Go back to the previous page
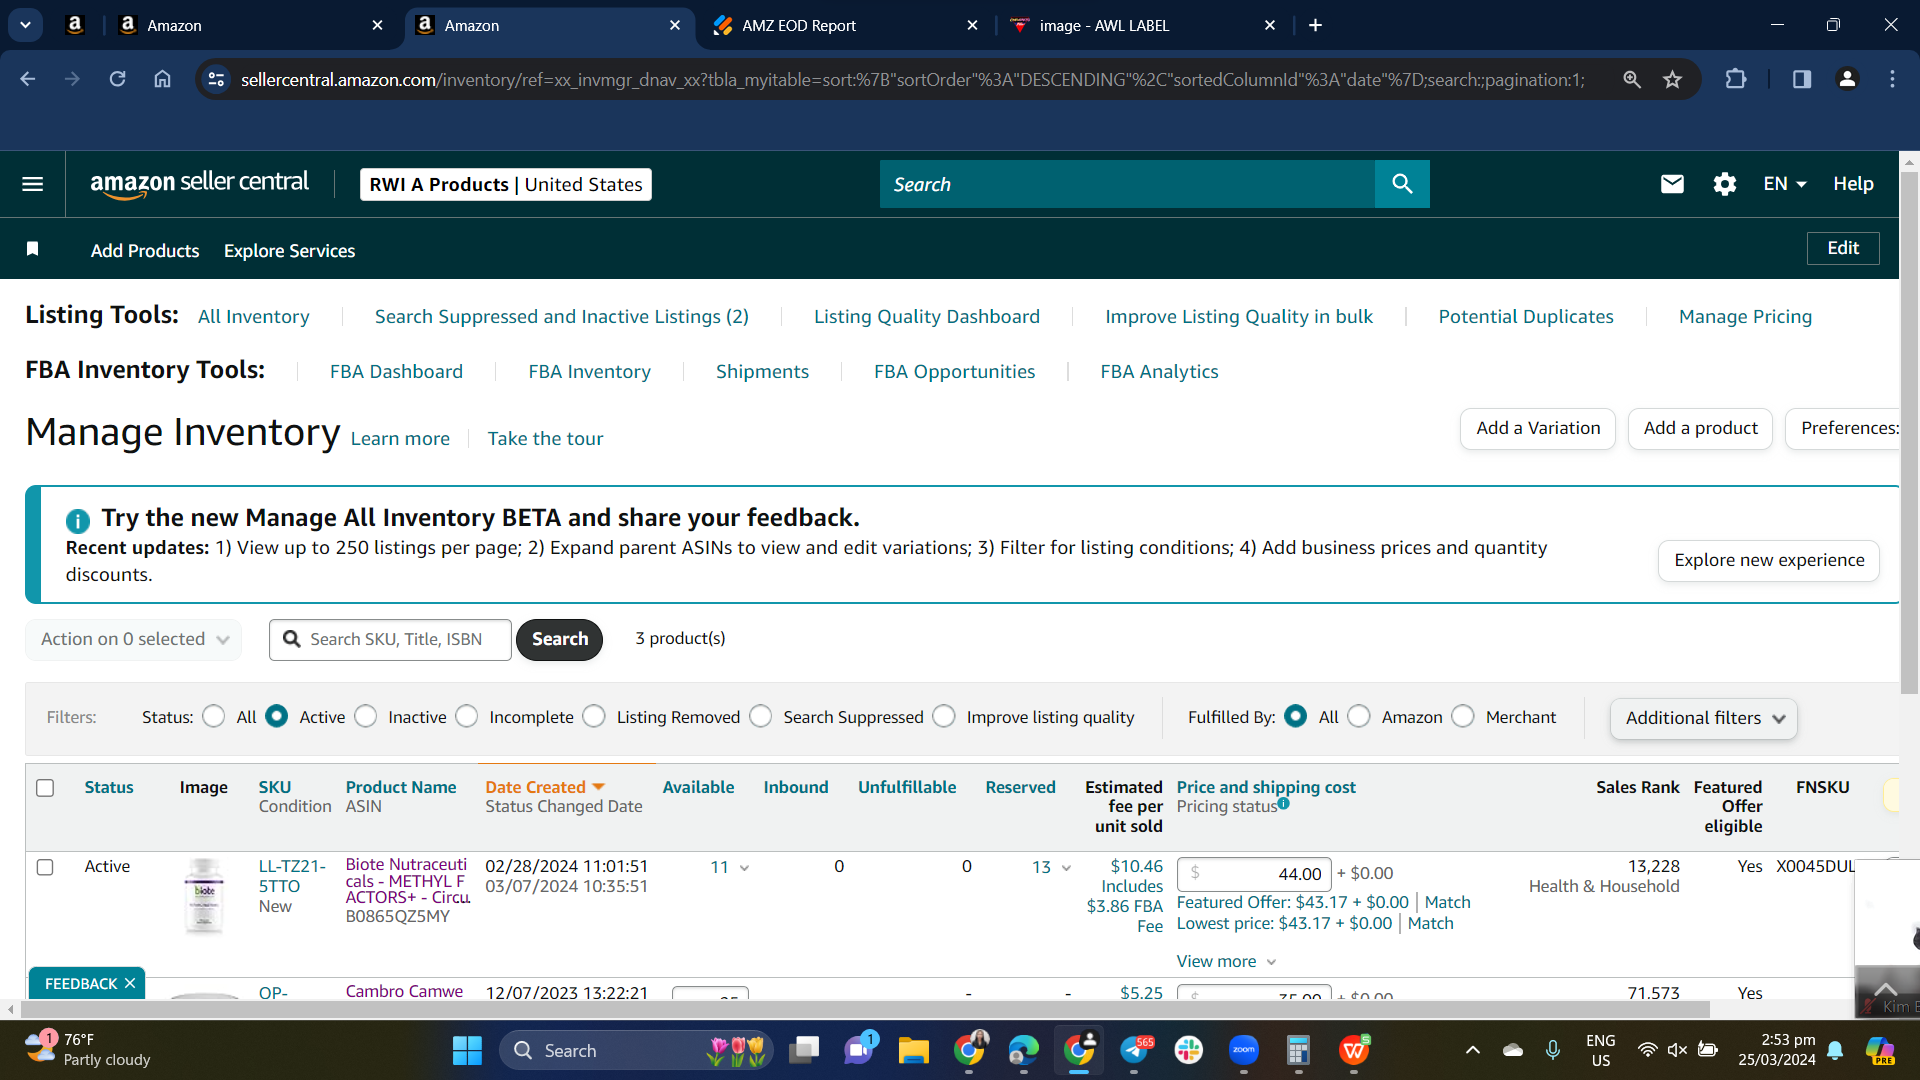This screenshot has height=1080, width=1920. pyautogui.click(x=28, y=79)
